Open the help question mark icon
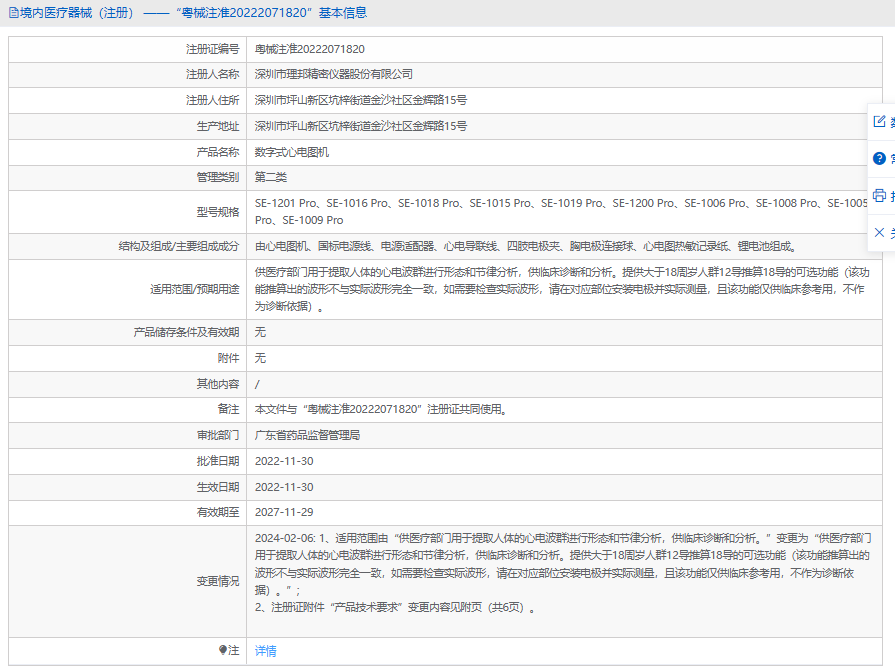The width and height of the screenshot is (895, 668). [x=879, y=158]
